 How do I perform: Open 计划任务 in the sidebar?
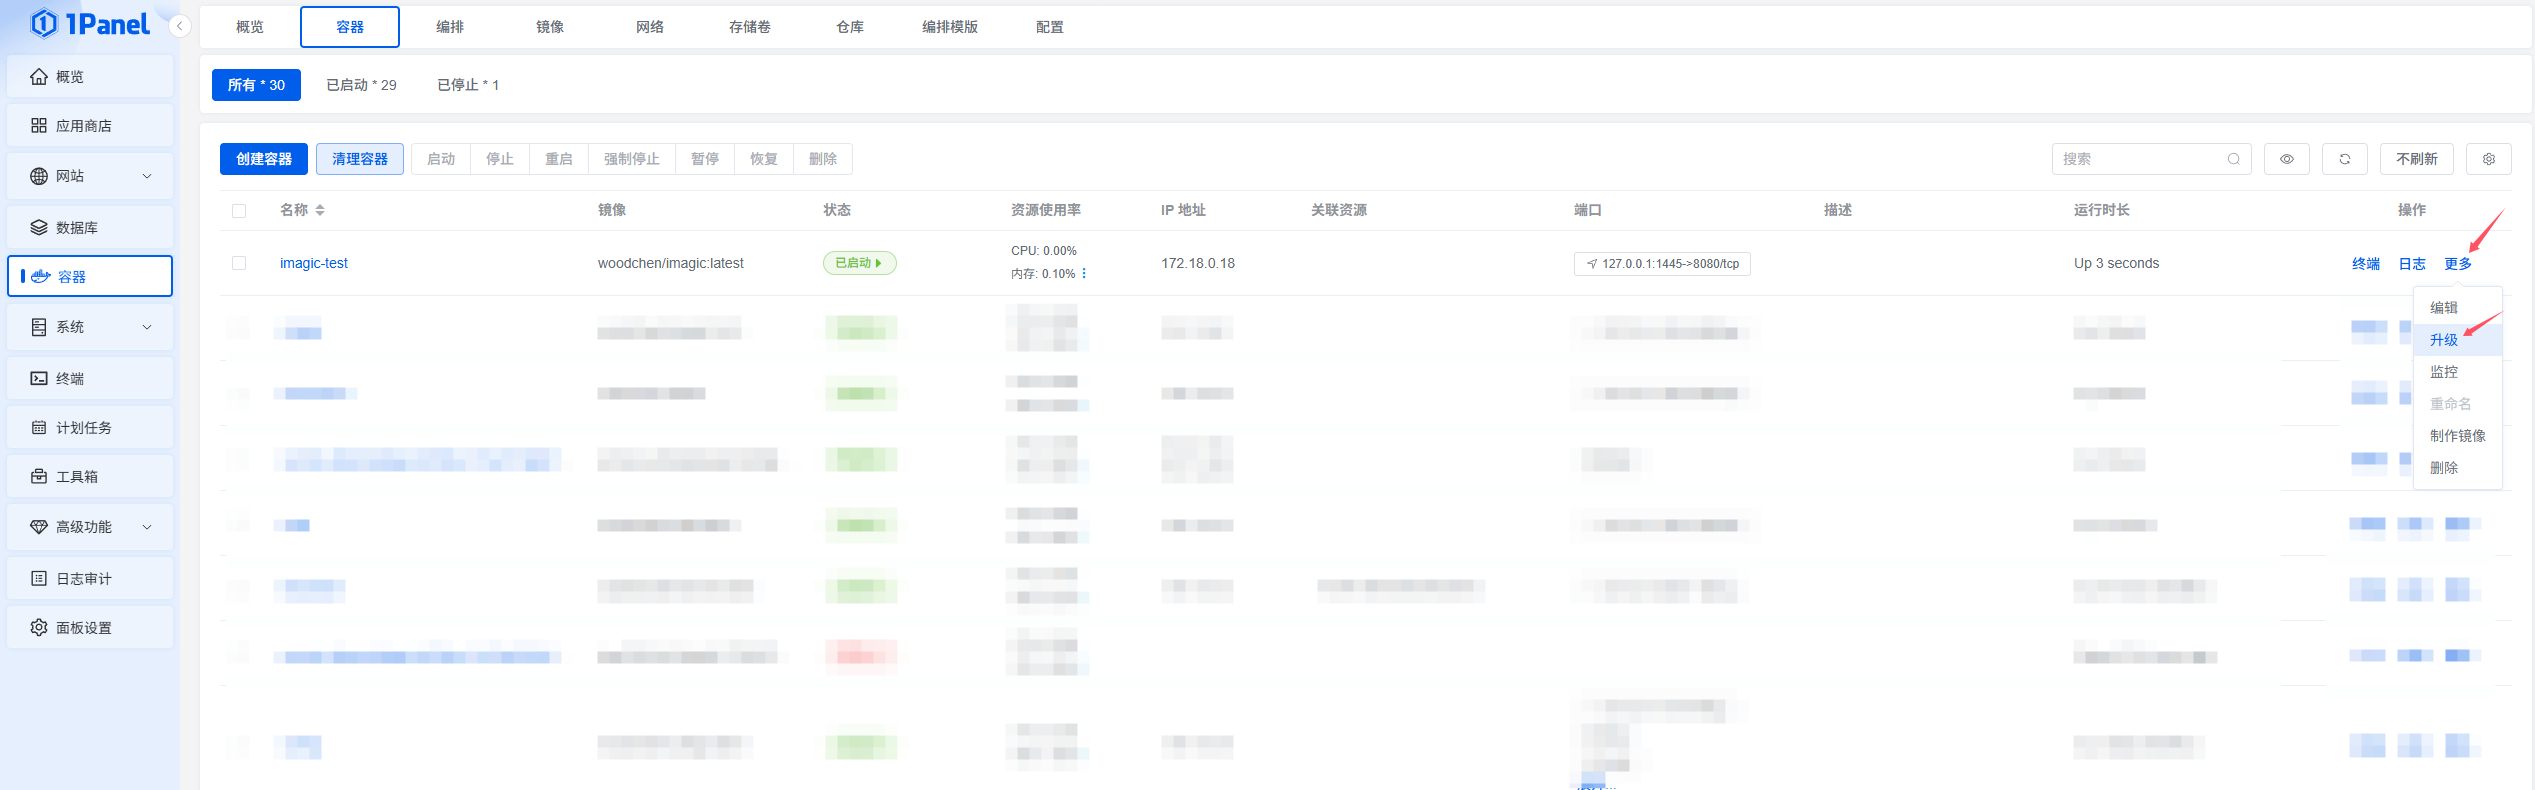click(x=90, y=428)
